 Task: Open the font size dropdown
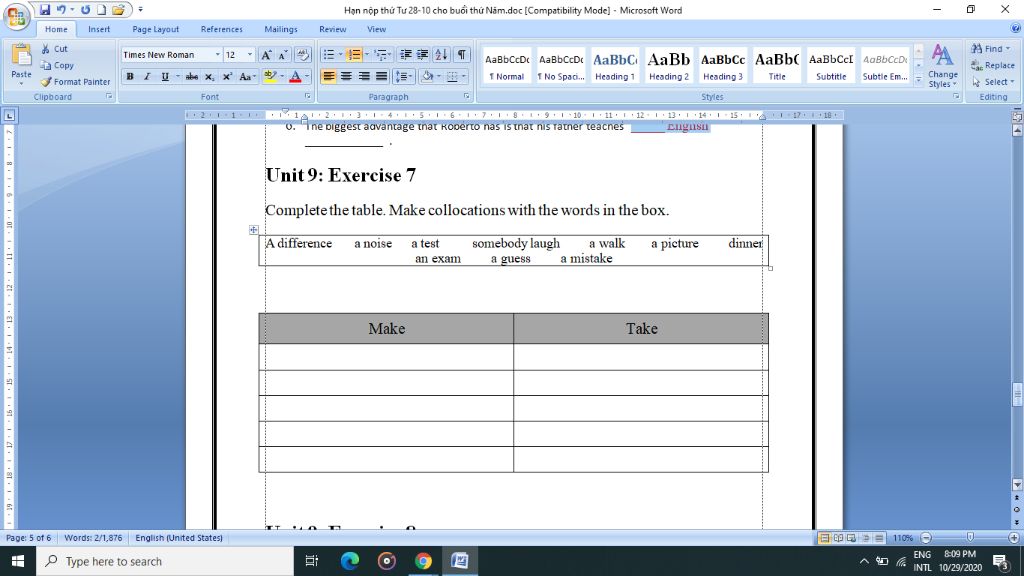coord(249,55)
